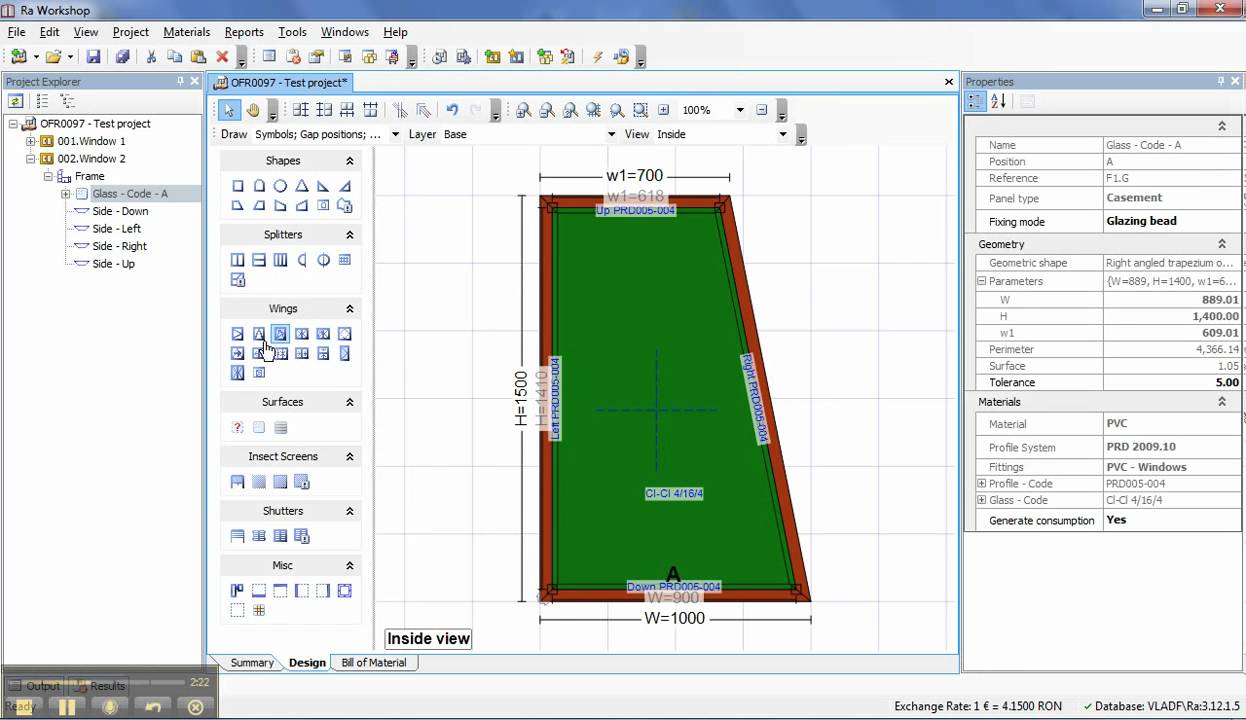This screenshot has height=720, width=1246.
Task: Collapse the Materials group in Properties
Action: coord(1221,402)
